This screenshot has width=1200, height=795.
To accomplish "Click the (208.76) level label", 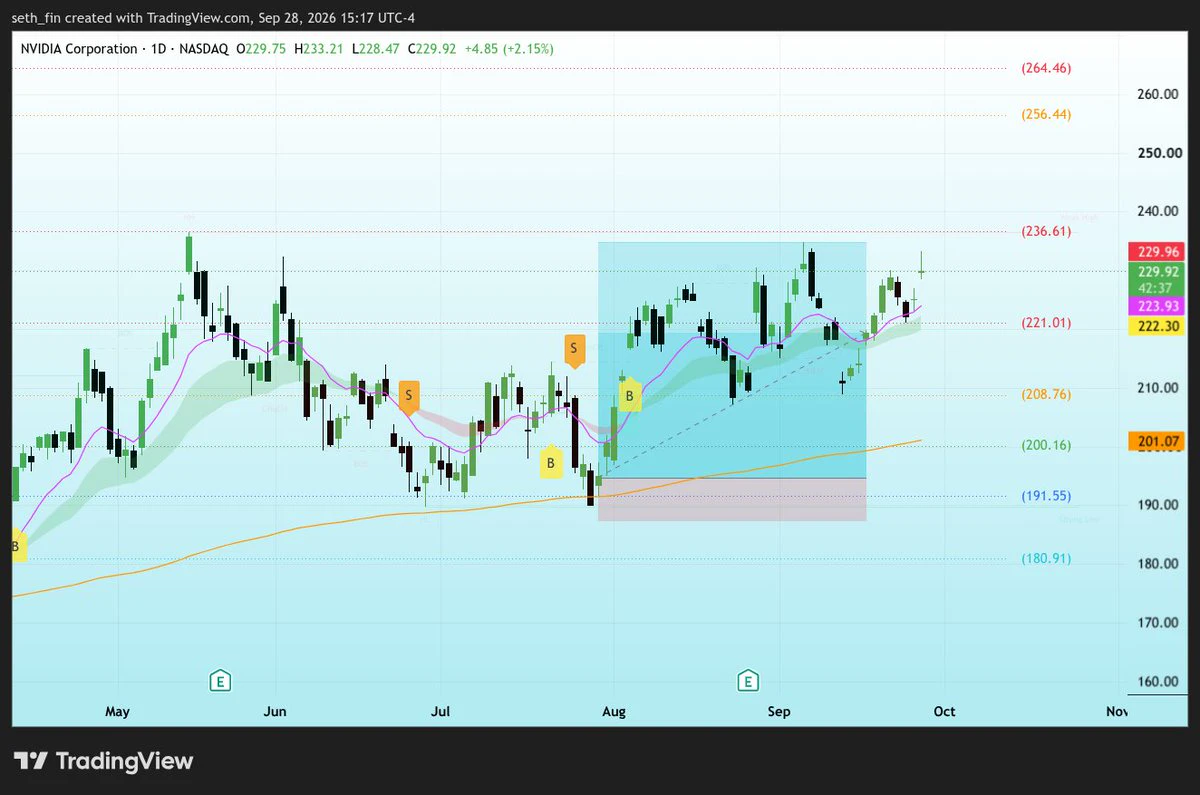I will click(1046, 395).
